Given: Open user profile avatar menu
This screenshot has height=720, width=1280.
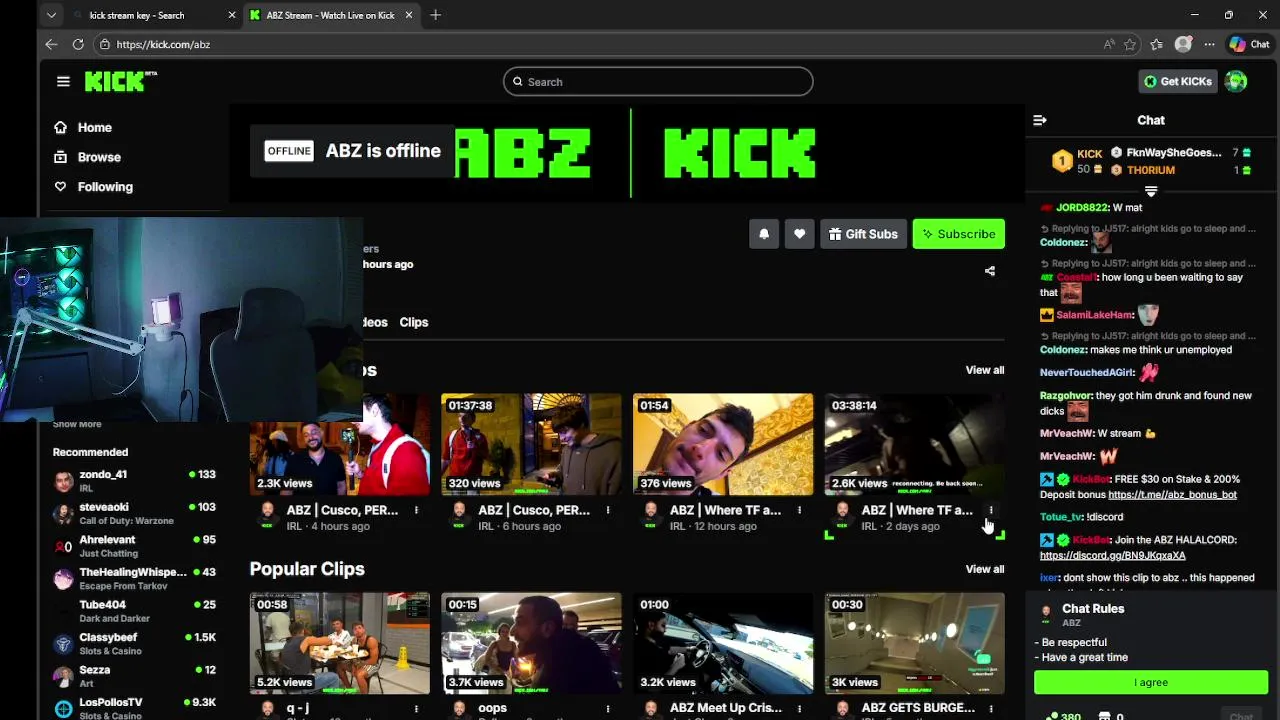Looking at the screenshot, I should (1236, 82).
